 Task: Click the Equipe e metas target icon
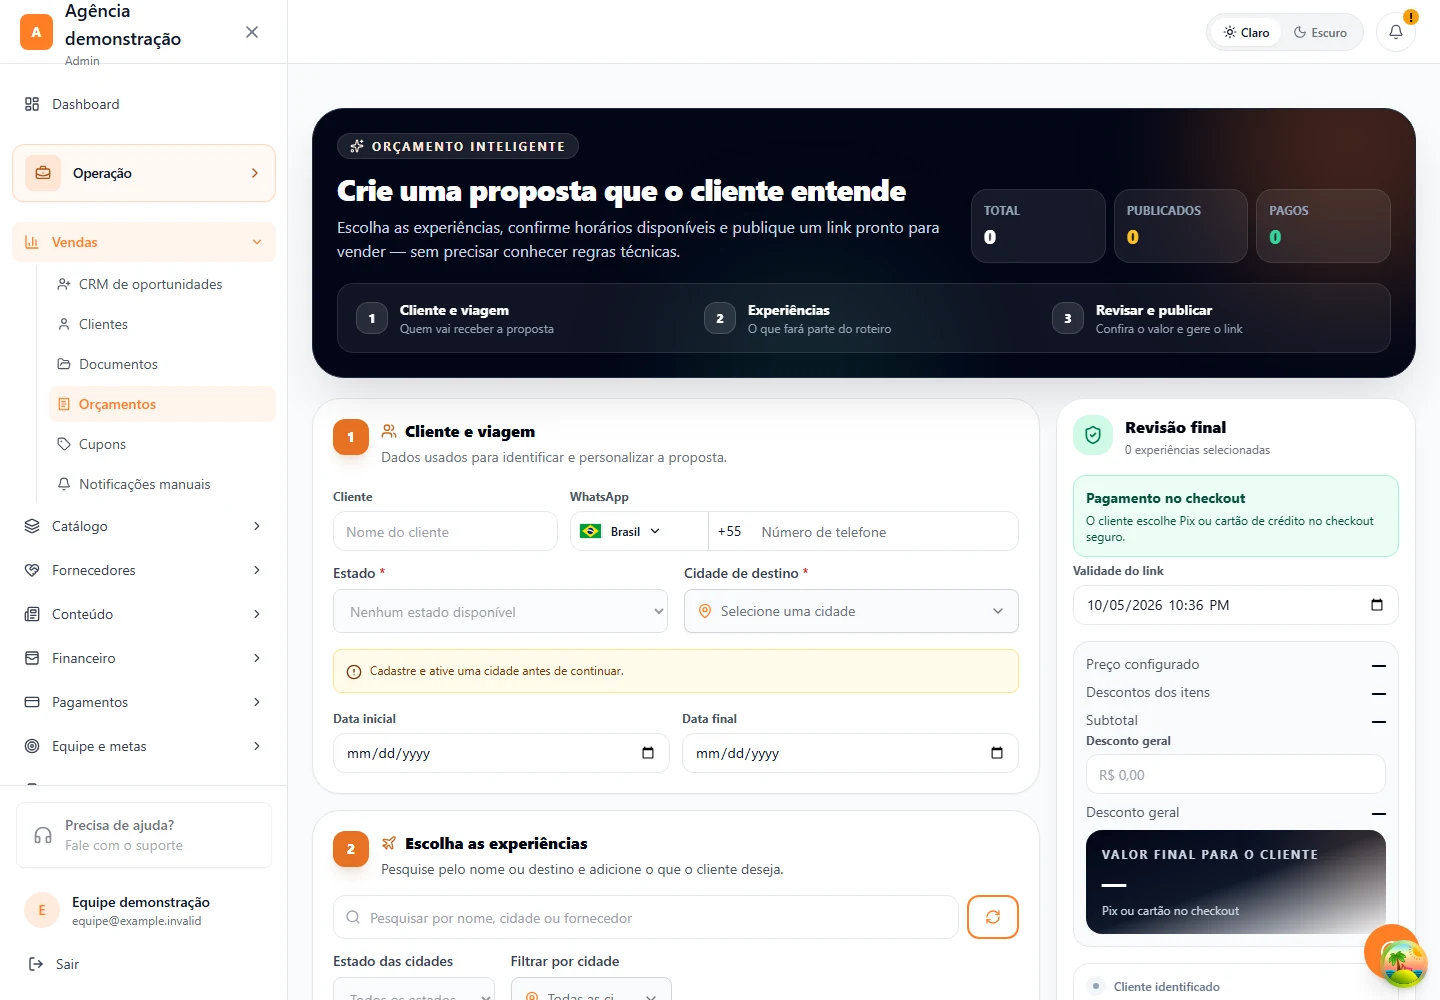[32, 746]
